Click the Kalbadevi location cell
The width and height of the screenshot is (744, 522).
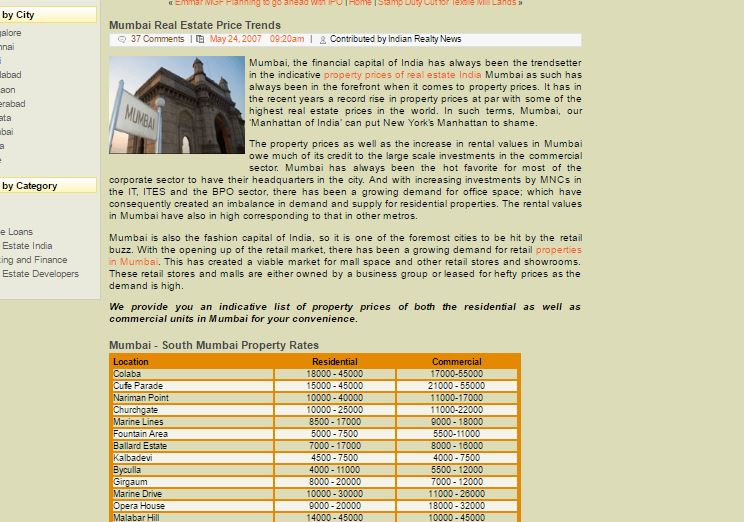click(x=193, y=458)
